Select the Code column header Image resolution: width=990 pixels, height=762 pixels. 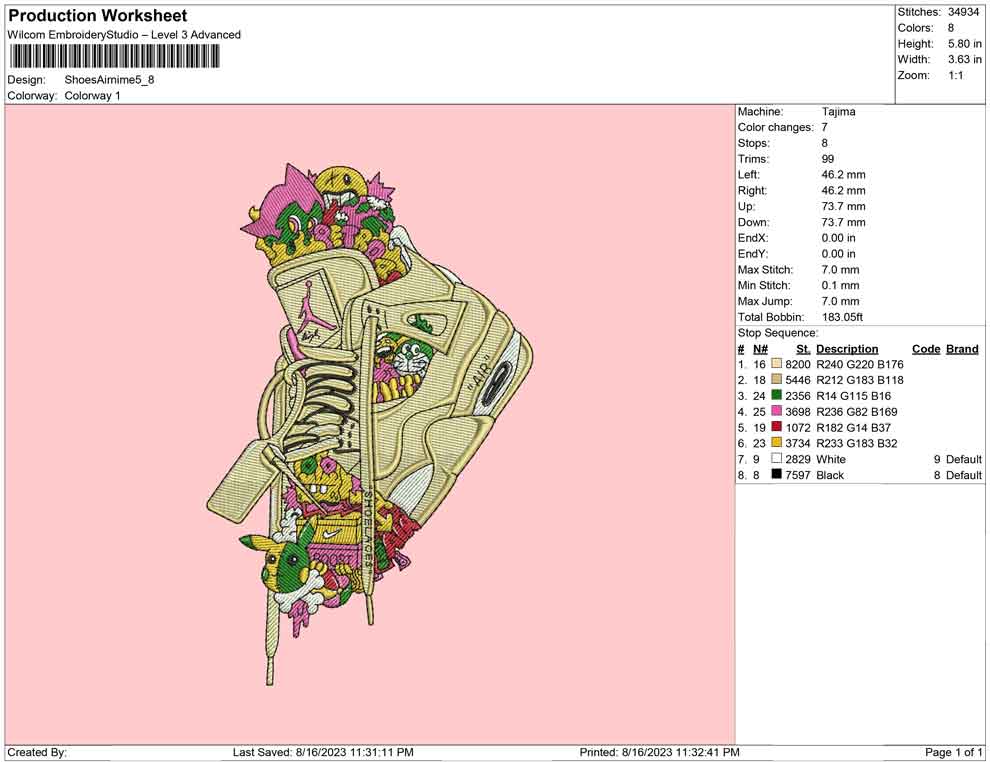point(926,349)
